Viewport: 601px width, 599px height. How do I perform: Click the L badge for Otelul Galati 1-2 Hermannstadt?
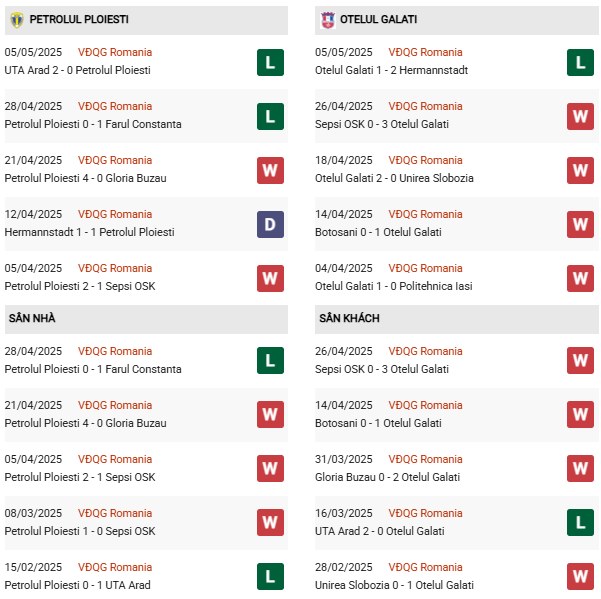[580, 62]
